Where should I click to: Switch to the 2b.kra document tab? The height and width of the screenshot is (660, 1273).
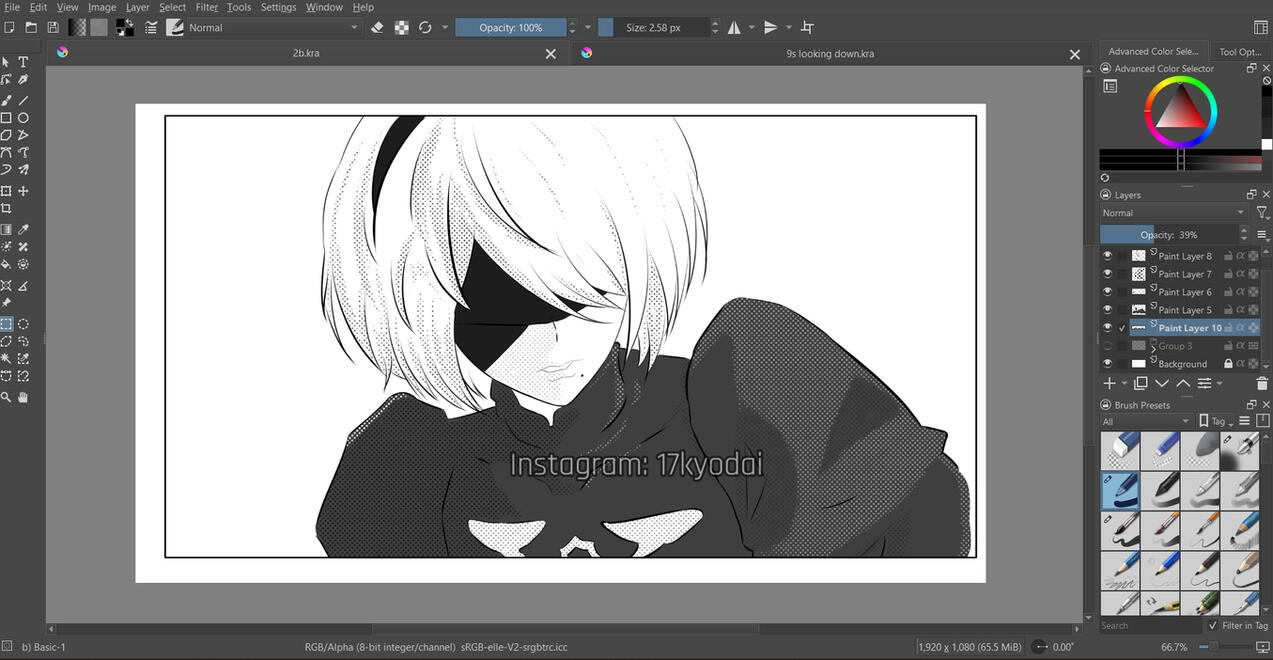306,53
